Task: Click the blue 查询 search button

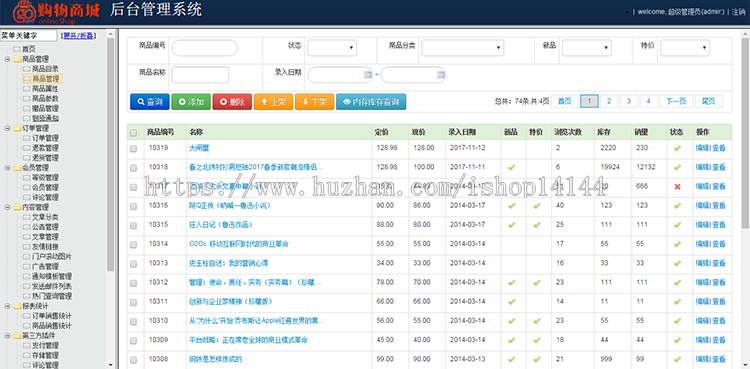Action: point(150,101)
